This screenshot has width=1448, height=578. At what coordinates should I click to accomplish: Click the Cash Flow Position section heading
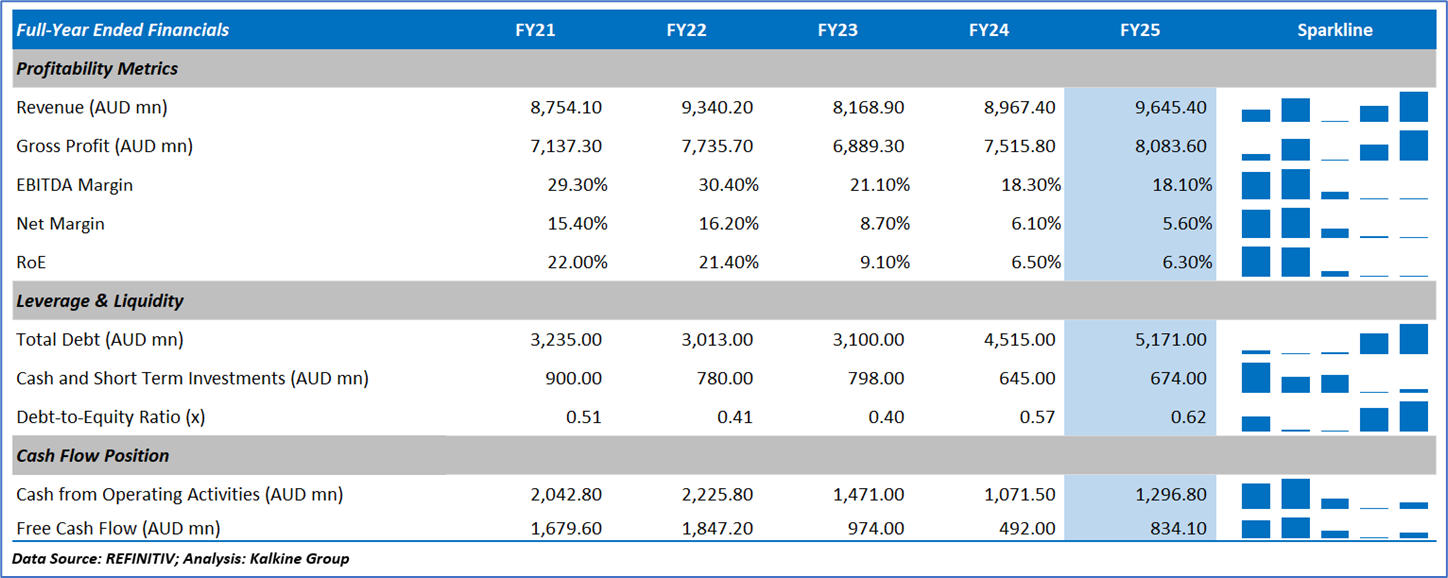pos(93,456)
